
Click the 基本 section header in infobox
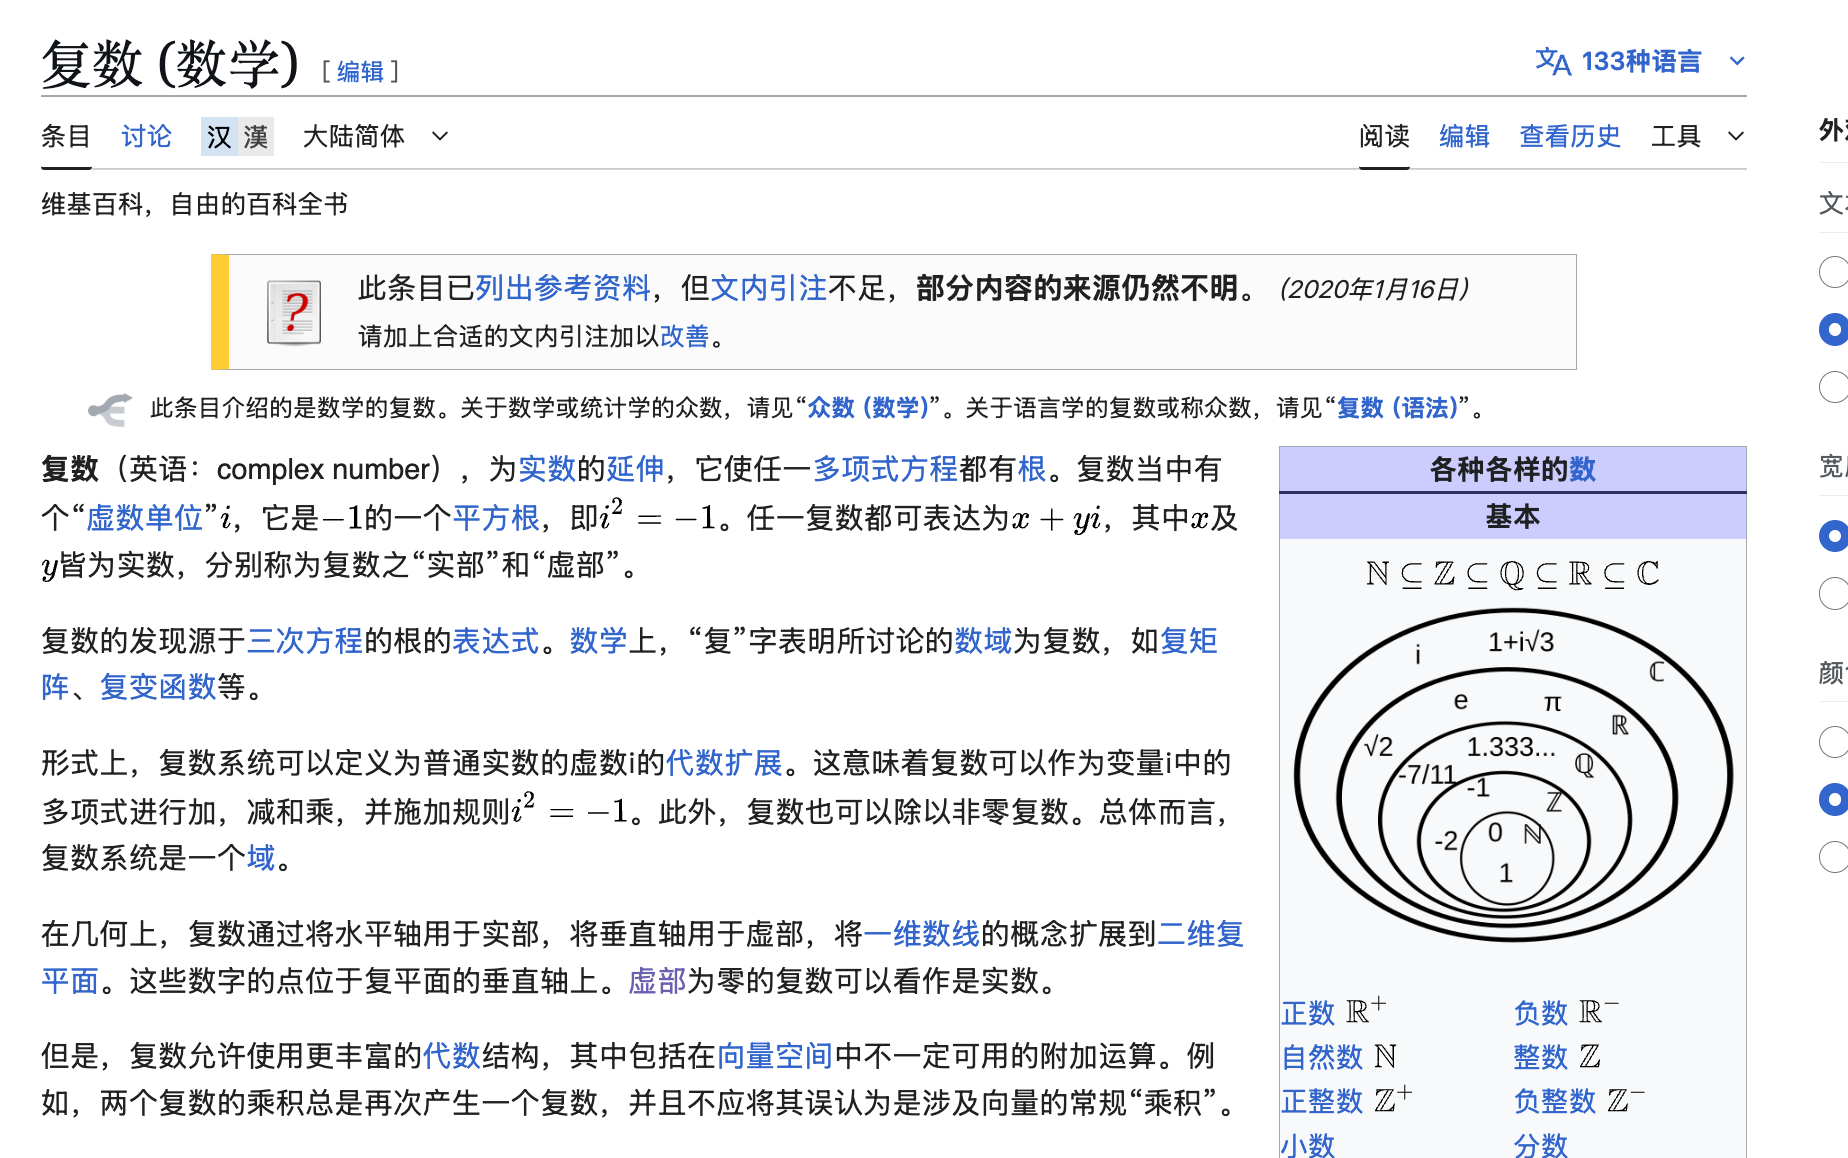click(x=1513, y=517)
